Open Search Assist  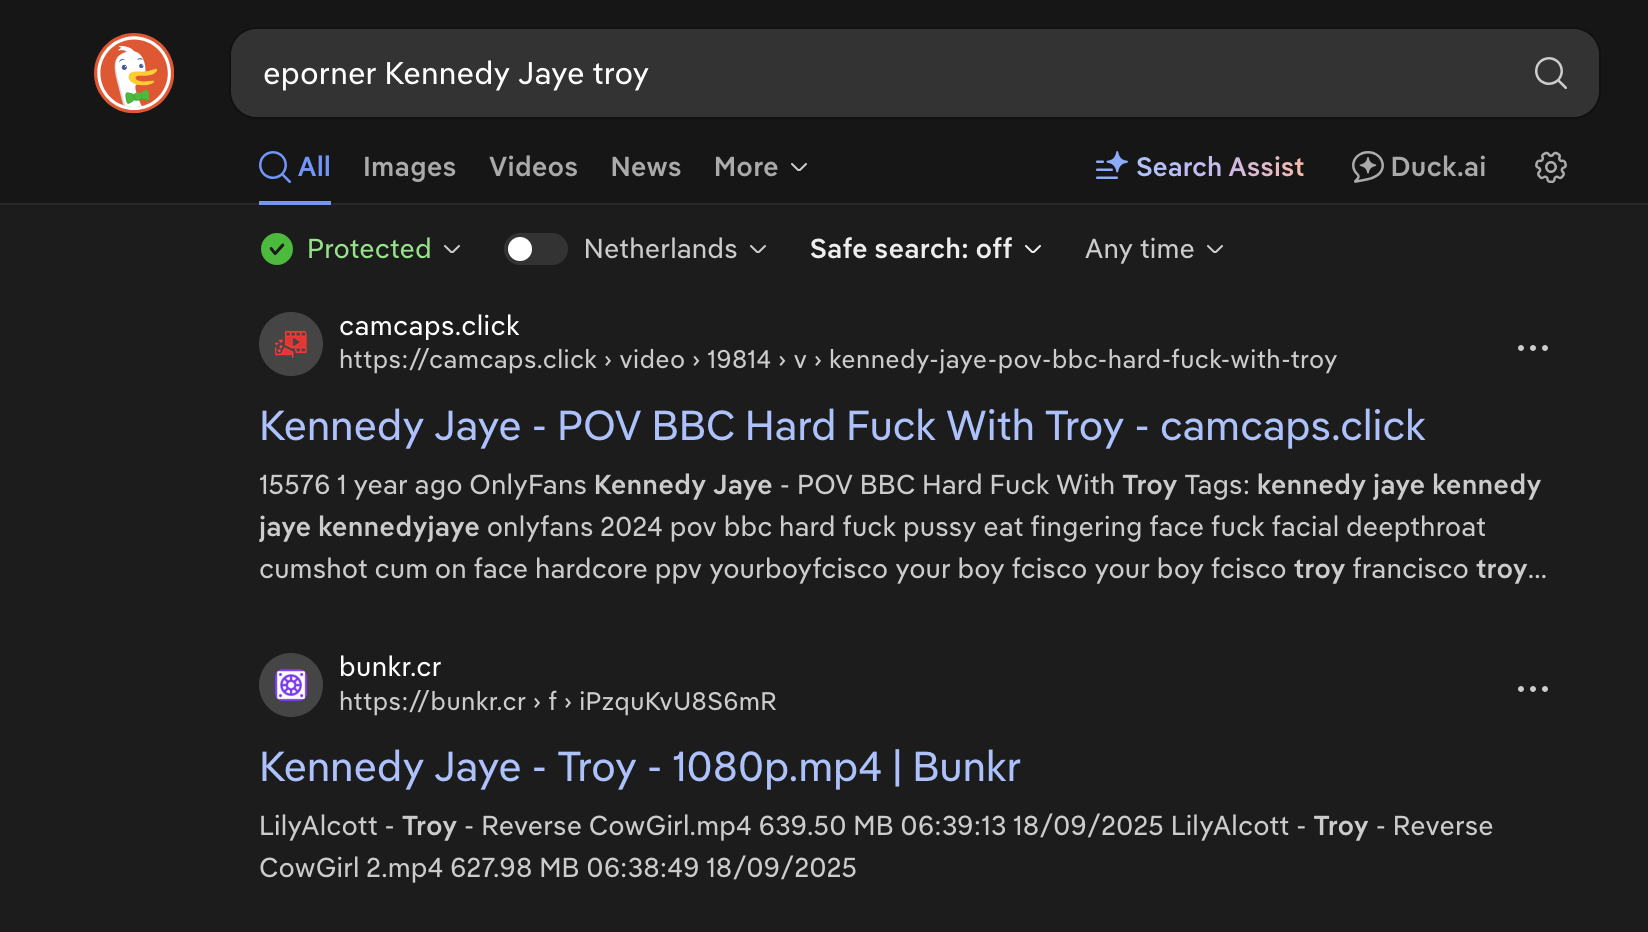tap(1200, 167)
